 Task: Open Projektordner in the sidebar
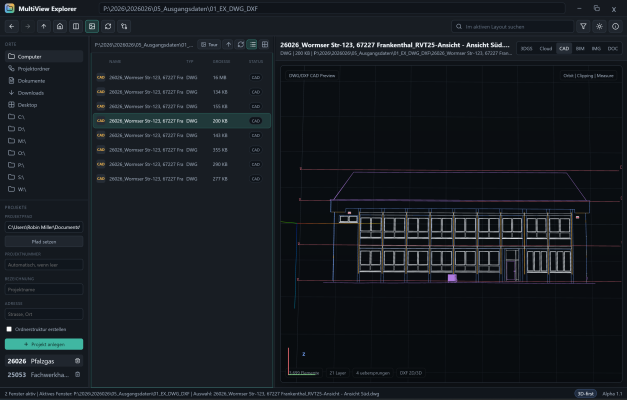tap(44, 68)
